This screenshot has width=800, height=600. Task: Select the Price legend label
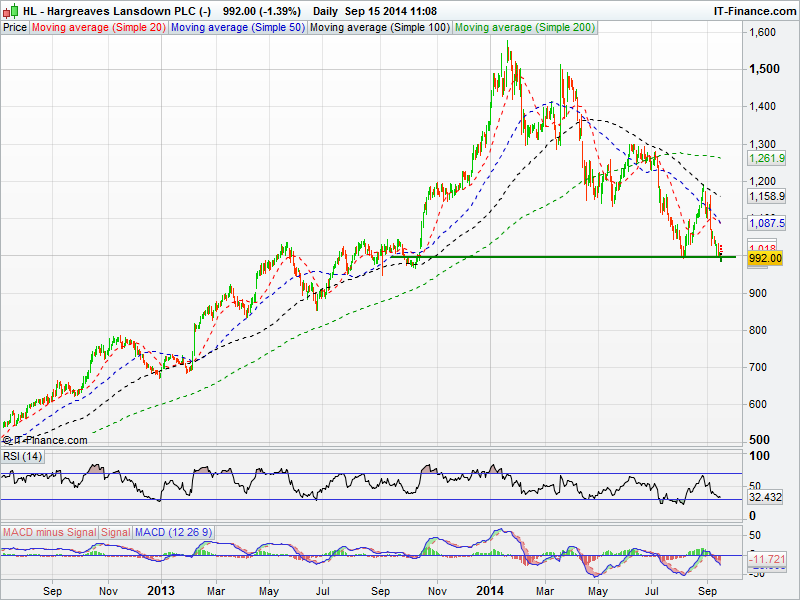point(15,28)
